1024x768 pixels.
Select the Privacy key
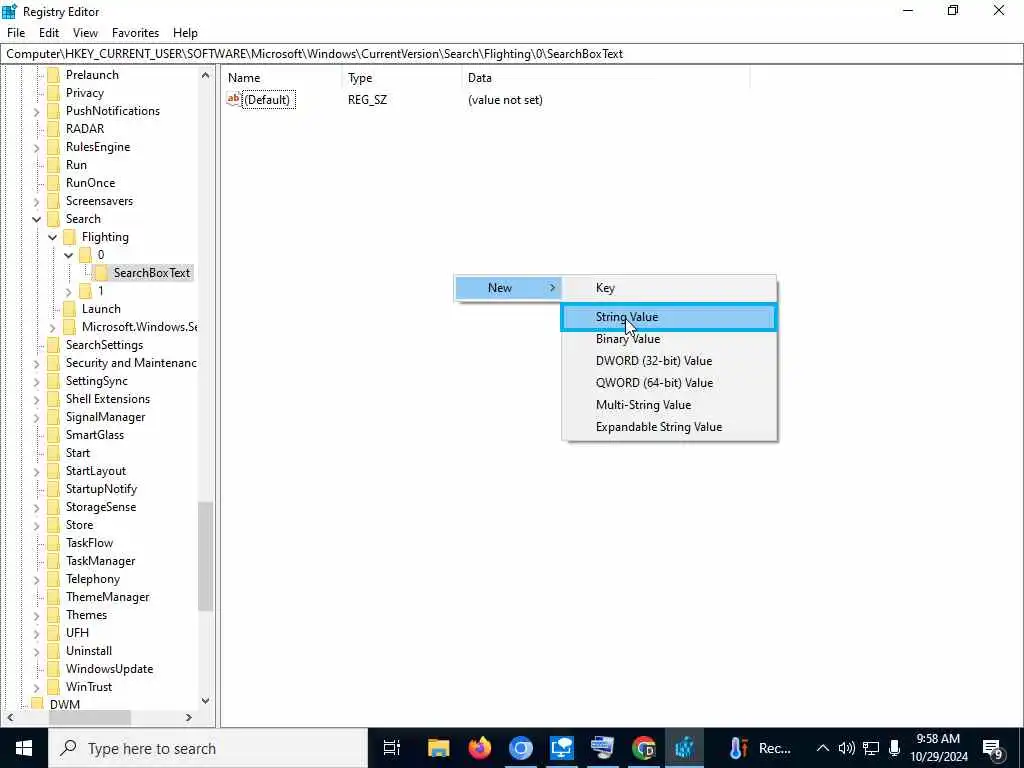(85, 93)
